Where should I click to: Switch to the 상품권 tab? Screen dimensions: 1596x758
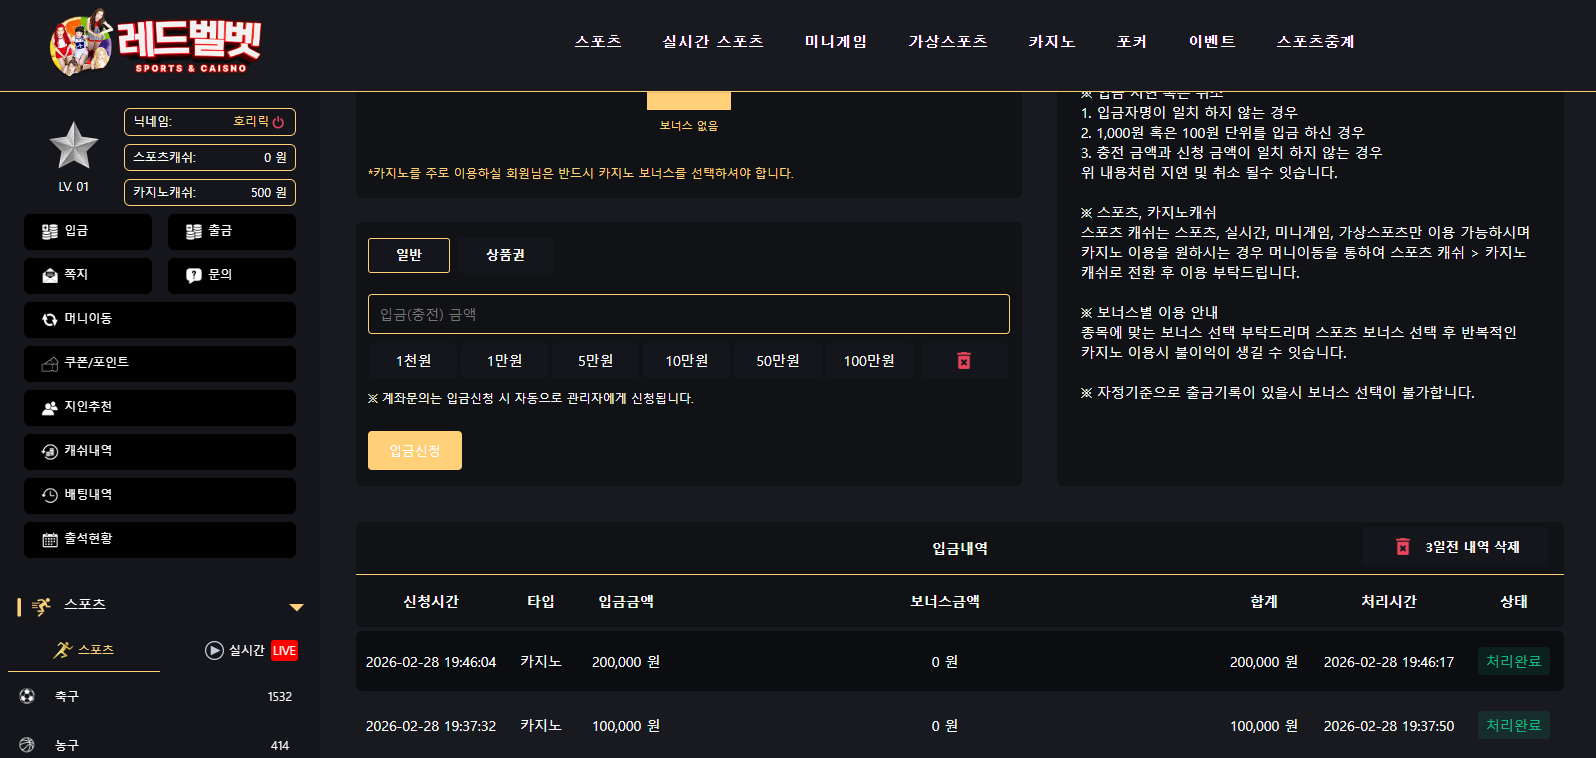[505, 255]
